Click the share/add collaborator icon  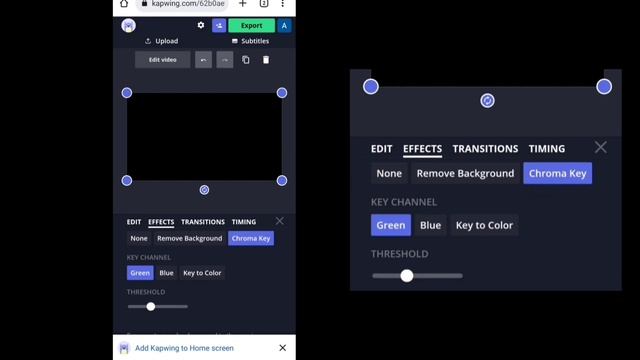(219, 26)
